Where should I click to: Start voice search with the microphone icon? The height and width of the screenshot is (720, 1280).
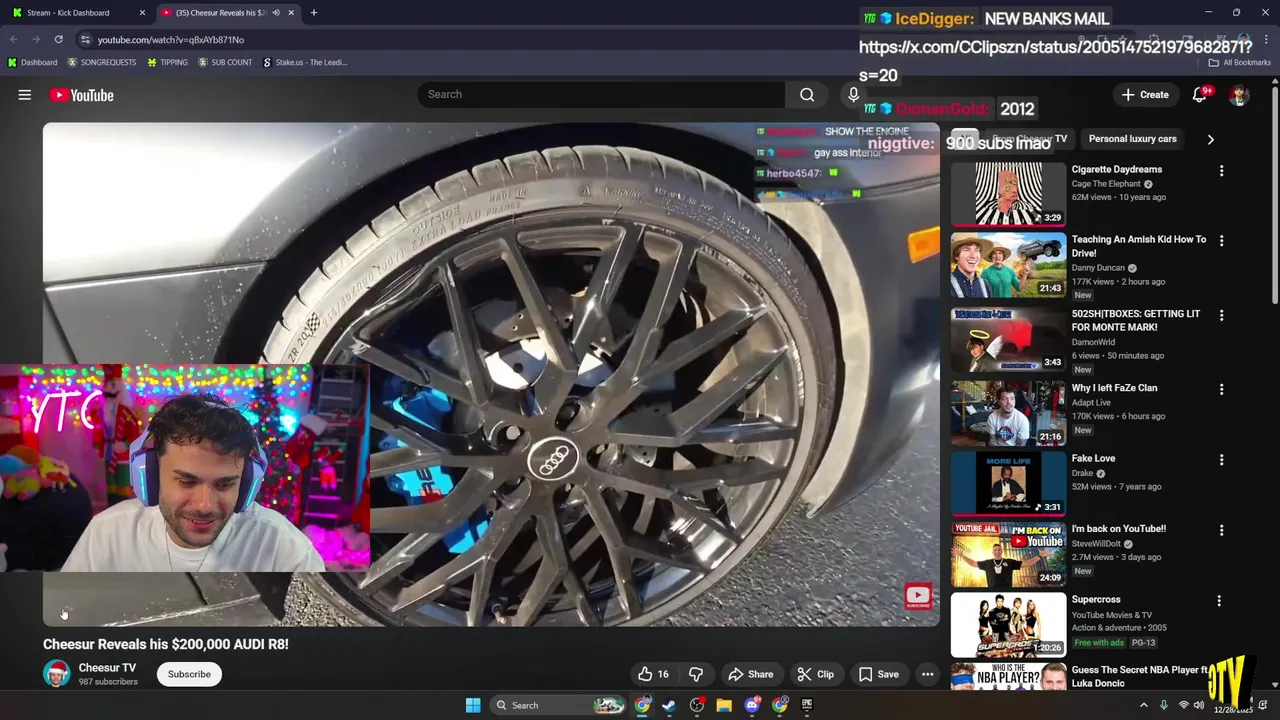coord(853,95)
